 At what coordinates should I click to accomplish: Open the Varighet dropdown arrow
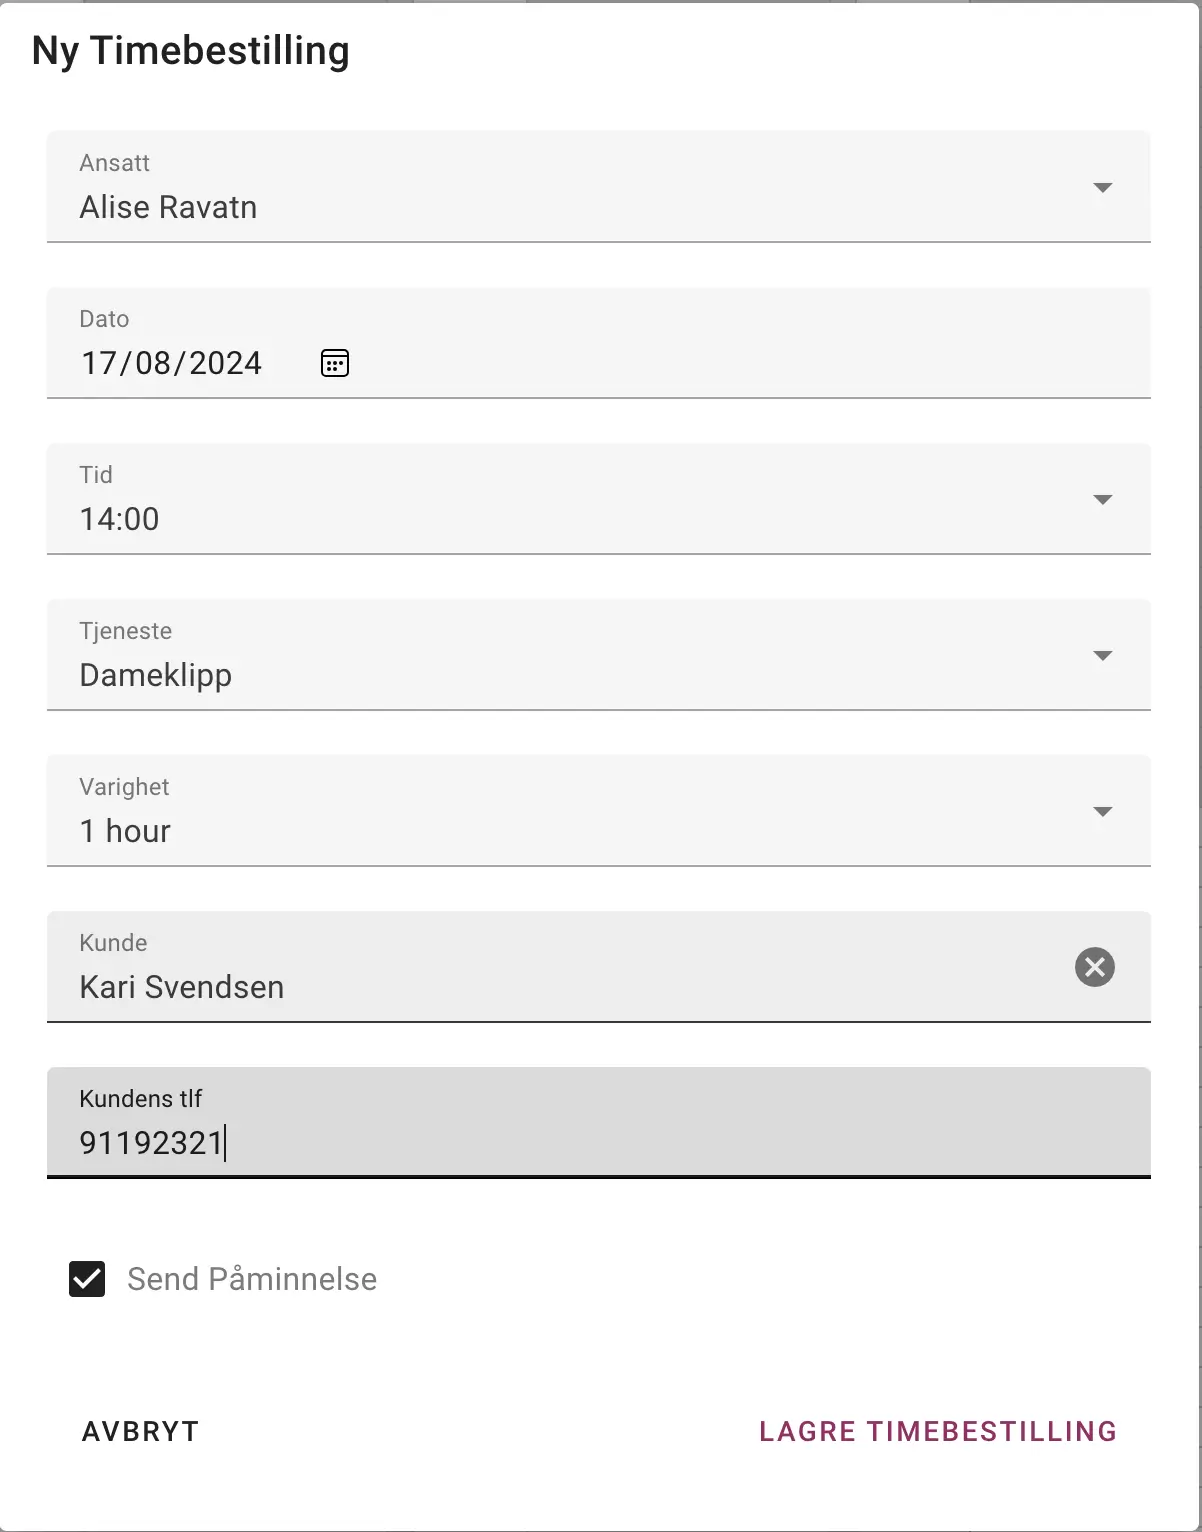(x=1102, y=812)
